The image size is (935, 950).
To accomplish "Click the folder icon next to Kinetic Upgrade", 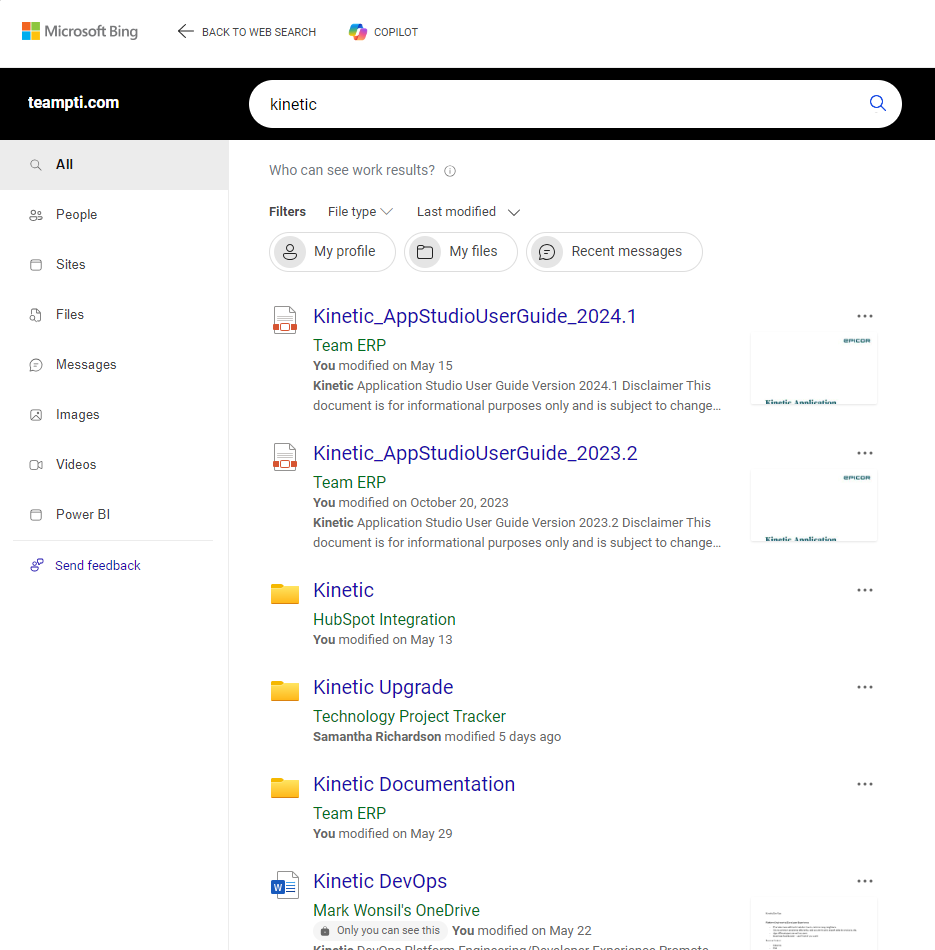I will (285, 691).
